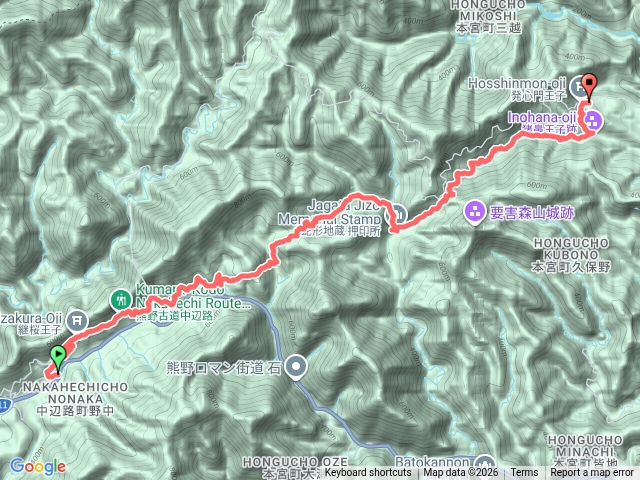Click Report a map error

coord(592,473)
